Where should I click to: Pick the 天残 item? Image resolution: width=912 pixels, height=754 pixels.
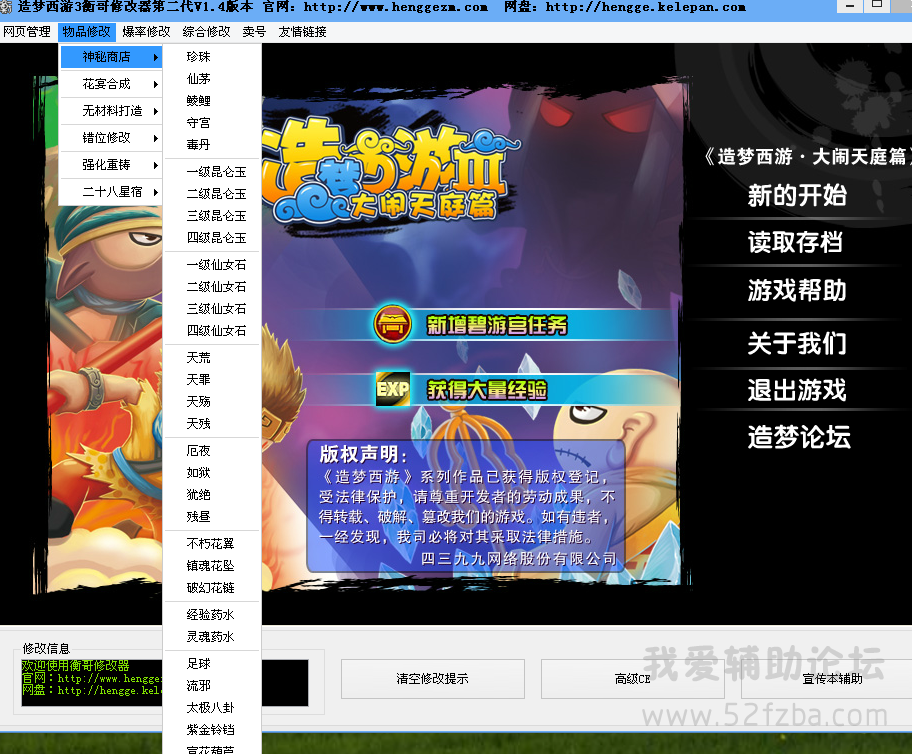(212, 424)
